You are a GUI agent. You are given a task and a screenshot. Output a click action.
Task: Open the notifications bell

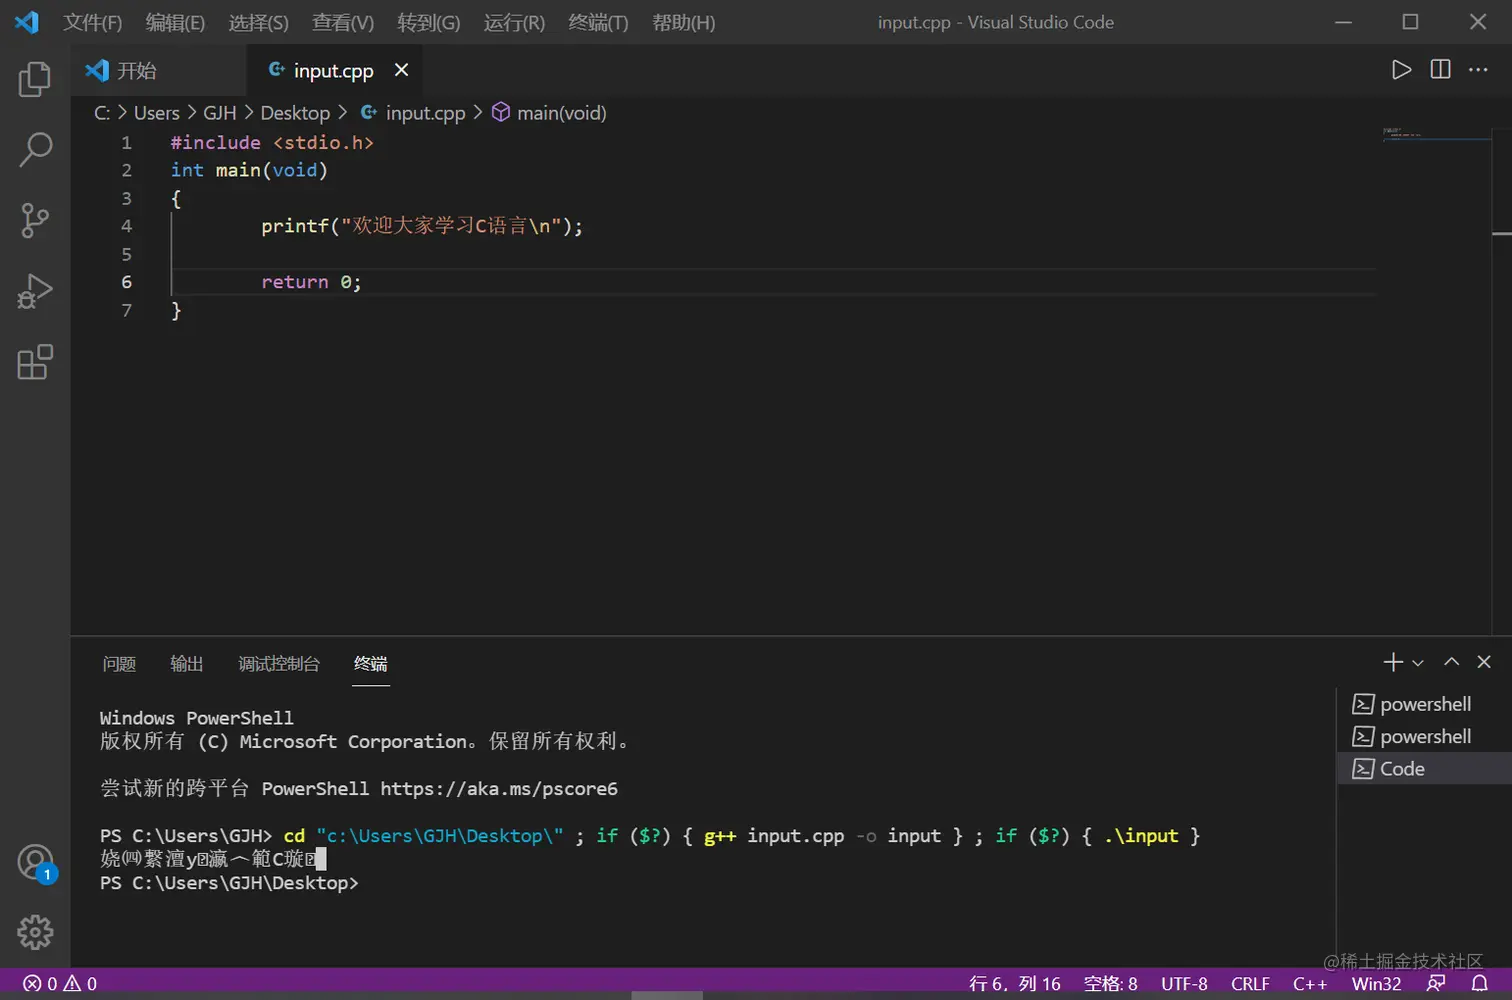tap(1480, 984)
